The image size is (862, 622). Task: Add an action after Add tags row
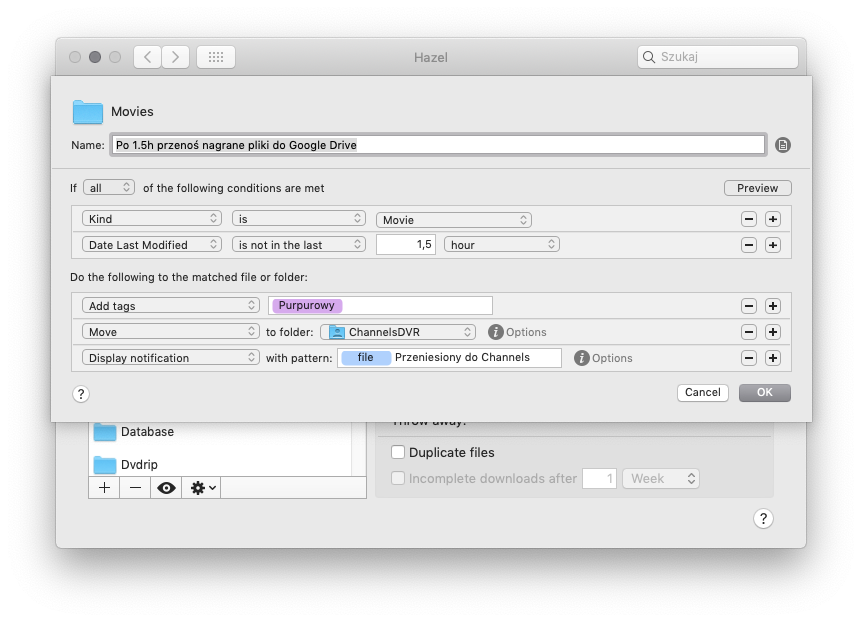click(772, 306)
